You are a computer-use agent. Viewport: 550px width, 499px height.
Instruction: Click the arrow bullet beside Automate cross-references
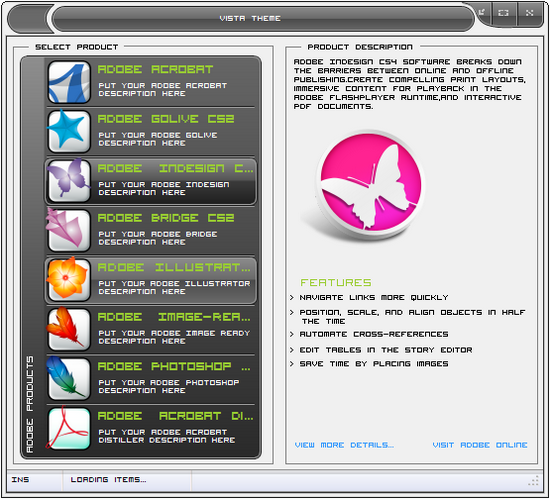291,334
